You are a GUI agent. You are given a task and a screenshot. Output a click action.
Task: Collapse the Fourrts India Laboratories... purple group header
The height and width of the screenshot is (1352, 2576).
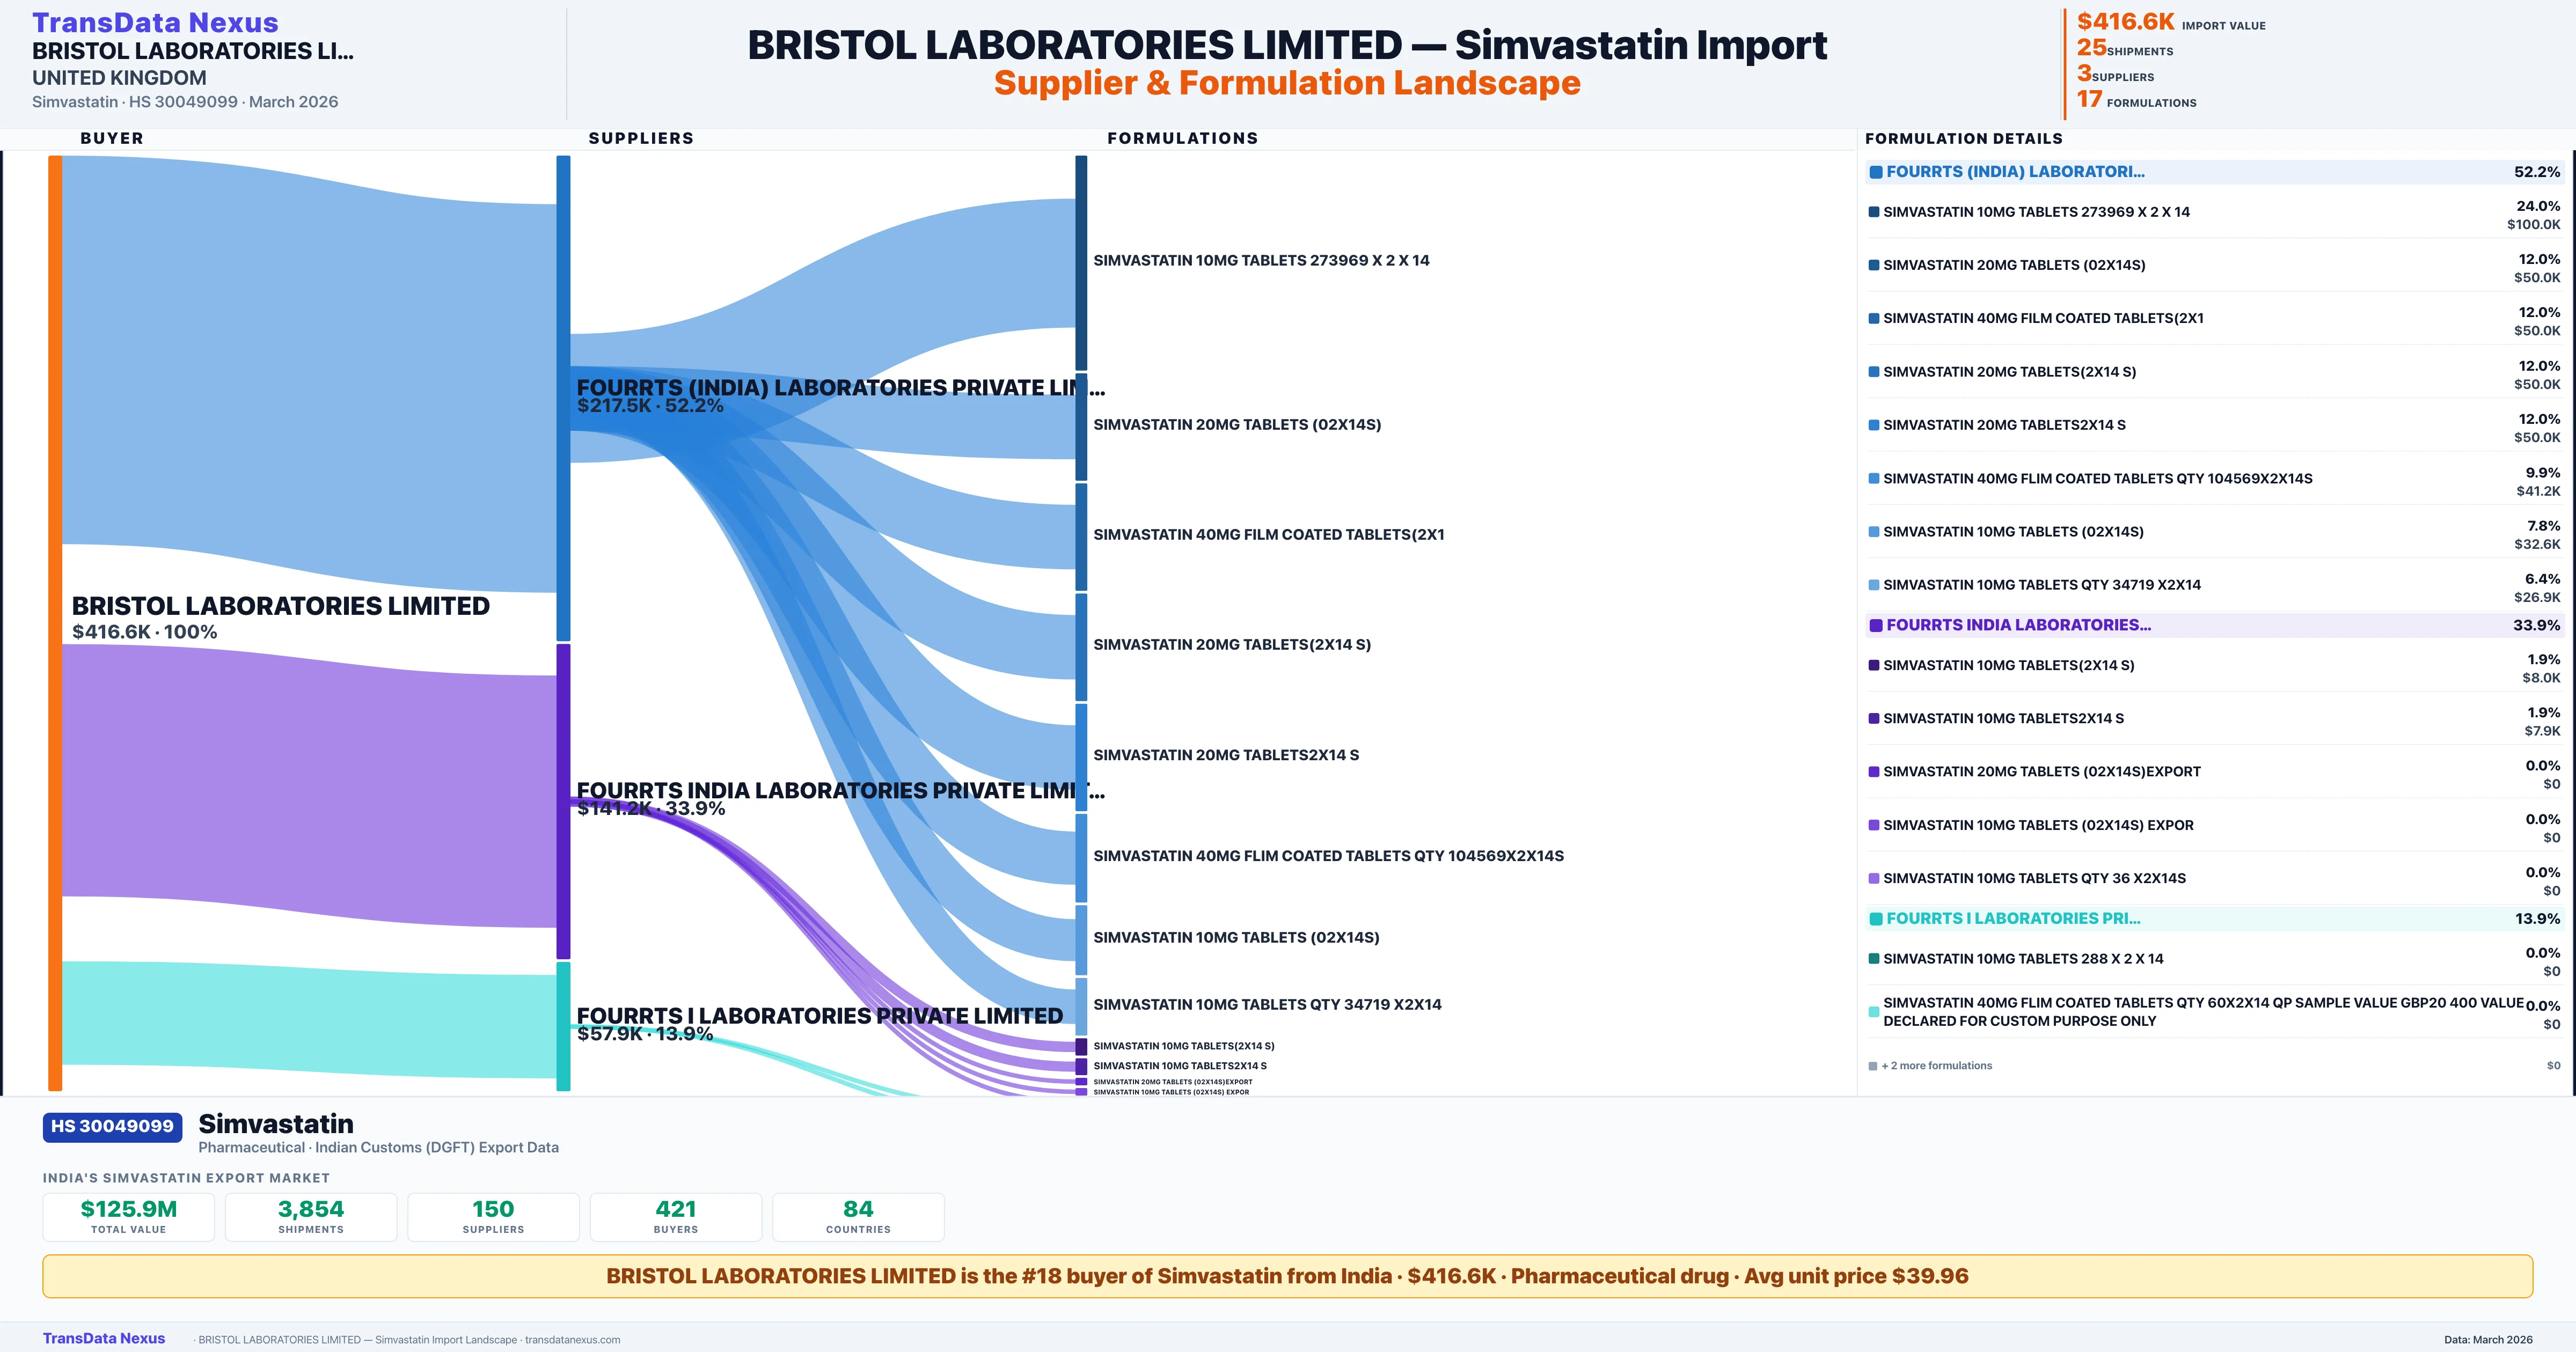coord(2018,625)
